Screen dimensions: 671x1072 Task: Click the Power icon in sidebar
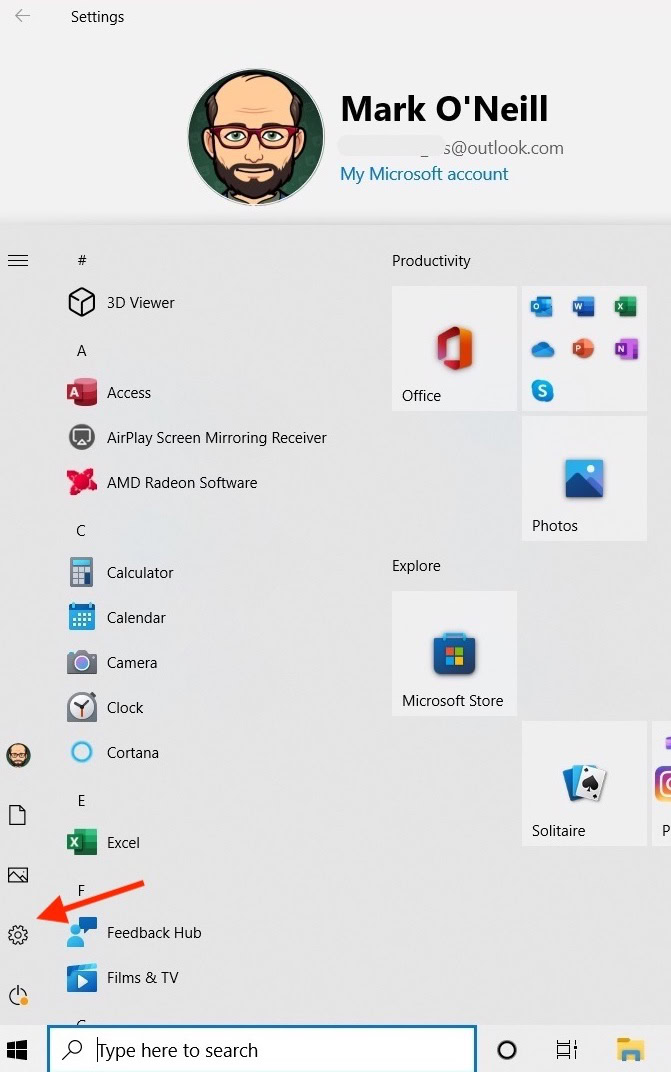[x=18, y=995]
